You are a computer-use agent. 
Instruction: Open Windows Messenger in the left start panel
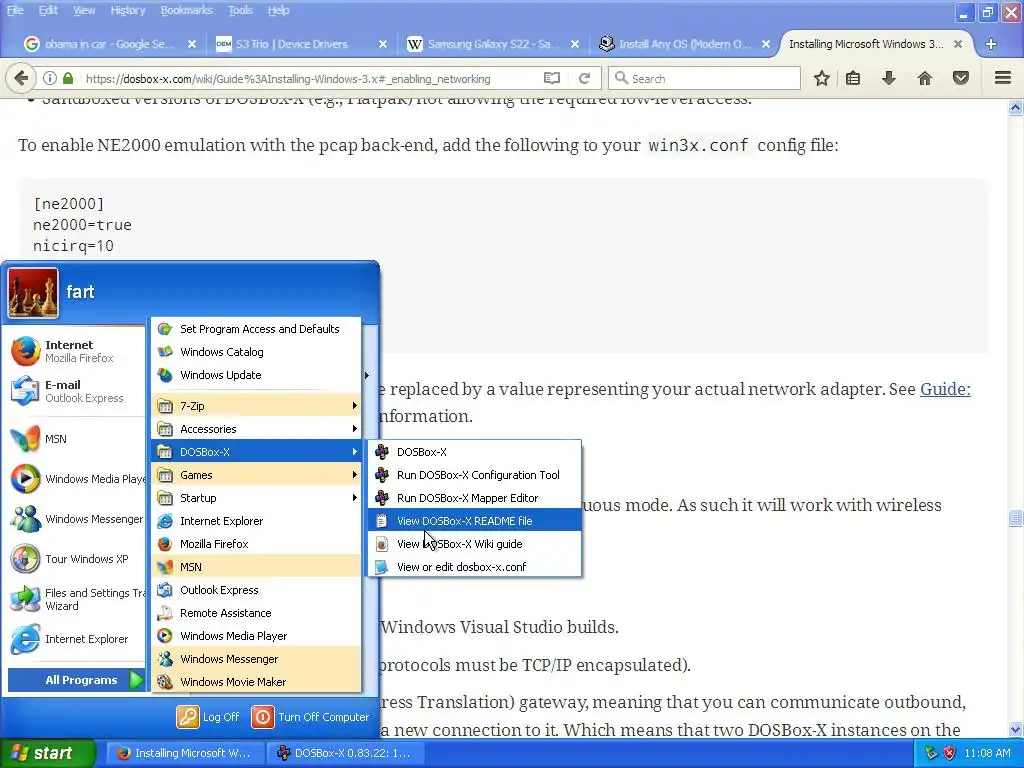(76, 519)
